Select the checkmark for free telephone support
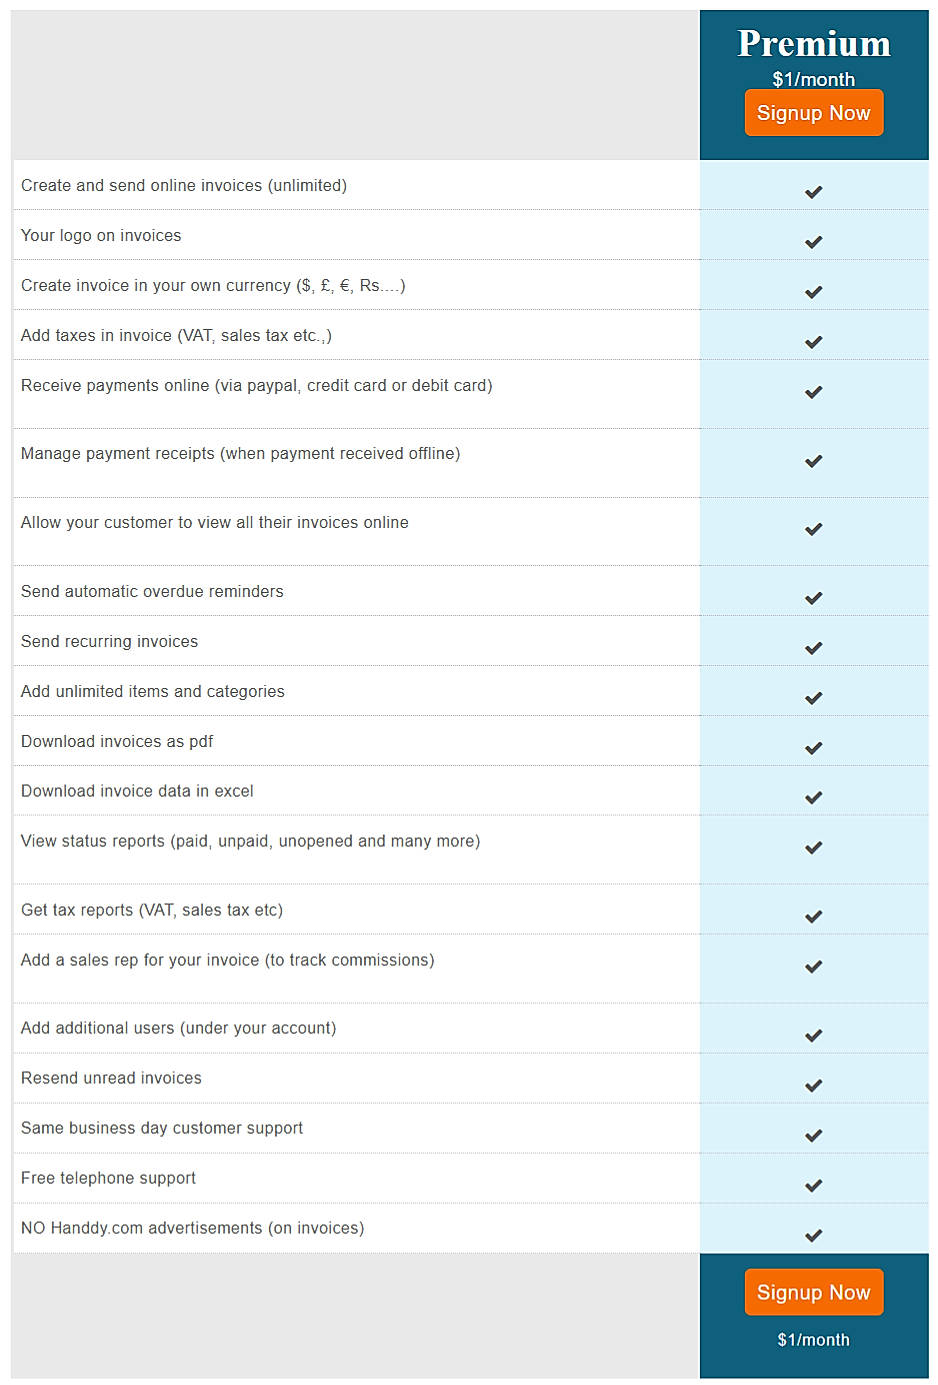This screenshot has width=938, height=1385. [x=813, y=1184]
